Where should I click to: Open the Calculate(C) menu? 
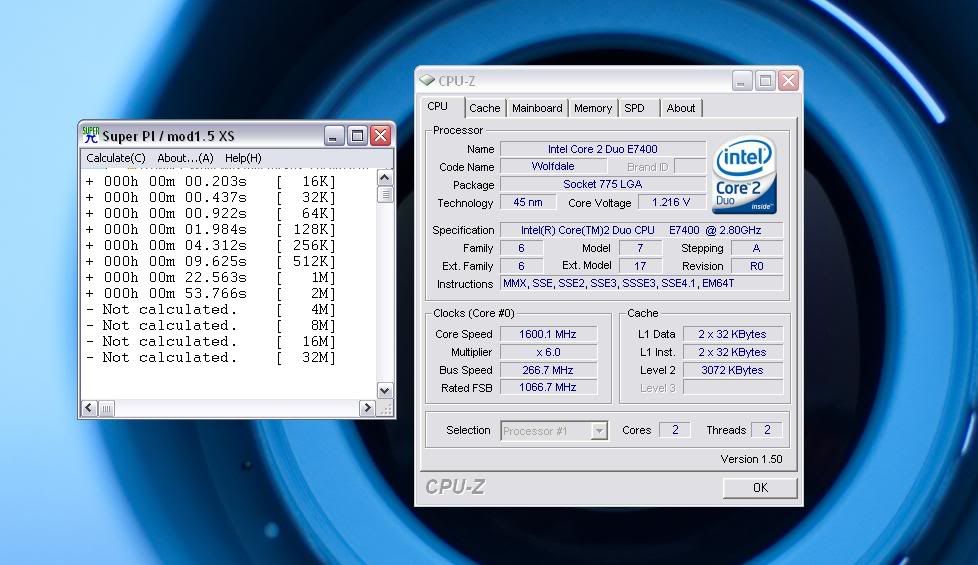(x=115, y=158)
